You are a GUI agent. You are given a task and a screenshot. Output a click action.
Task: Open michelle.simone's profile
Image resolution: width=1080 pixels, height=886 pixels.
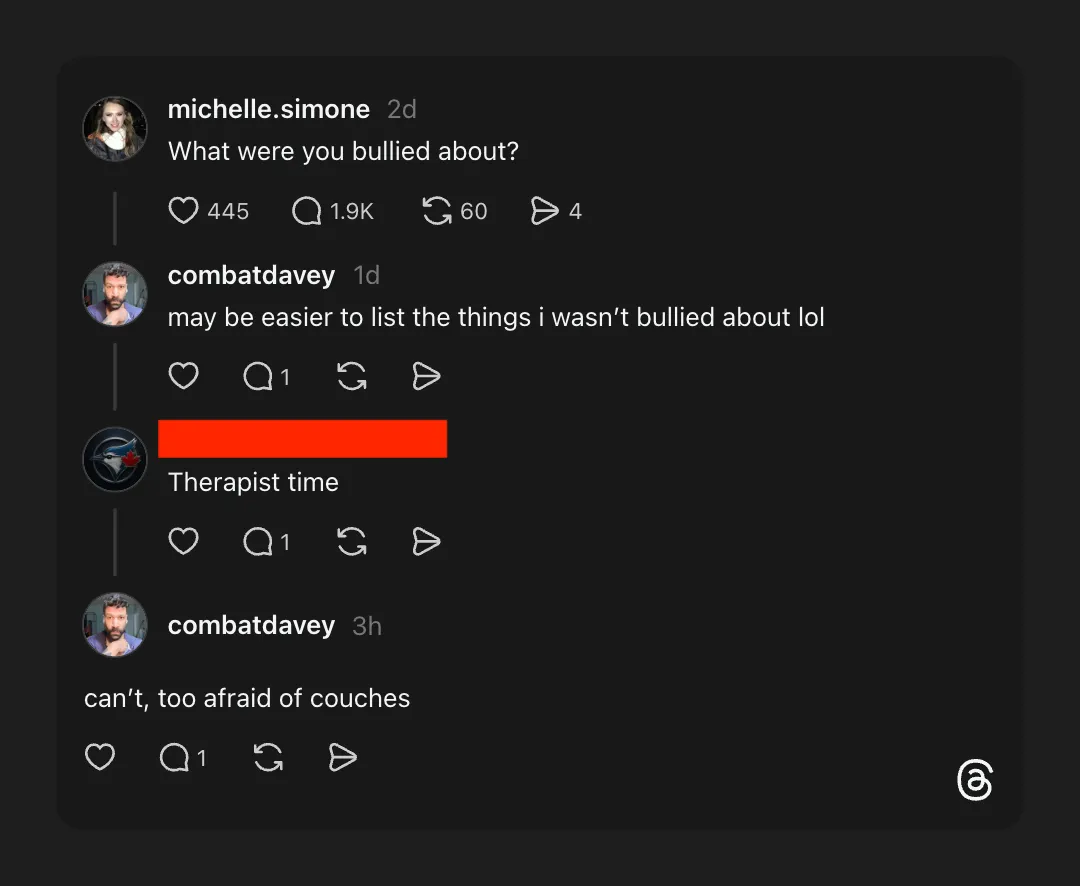(269, 109)
